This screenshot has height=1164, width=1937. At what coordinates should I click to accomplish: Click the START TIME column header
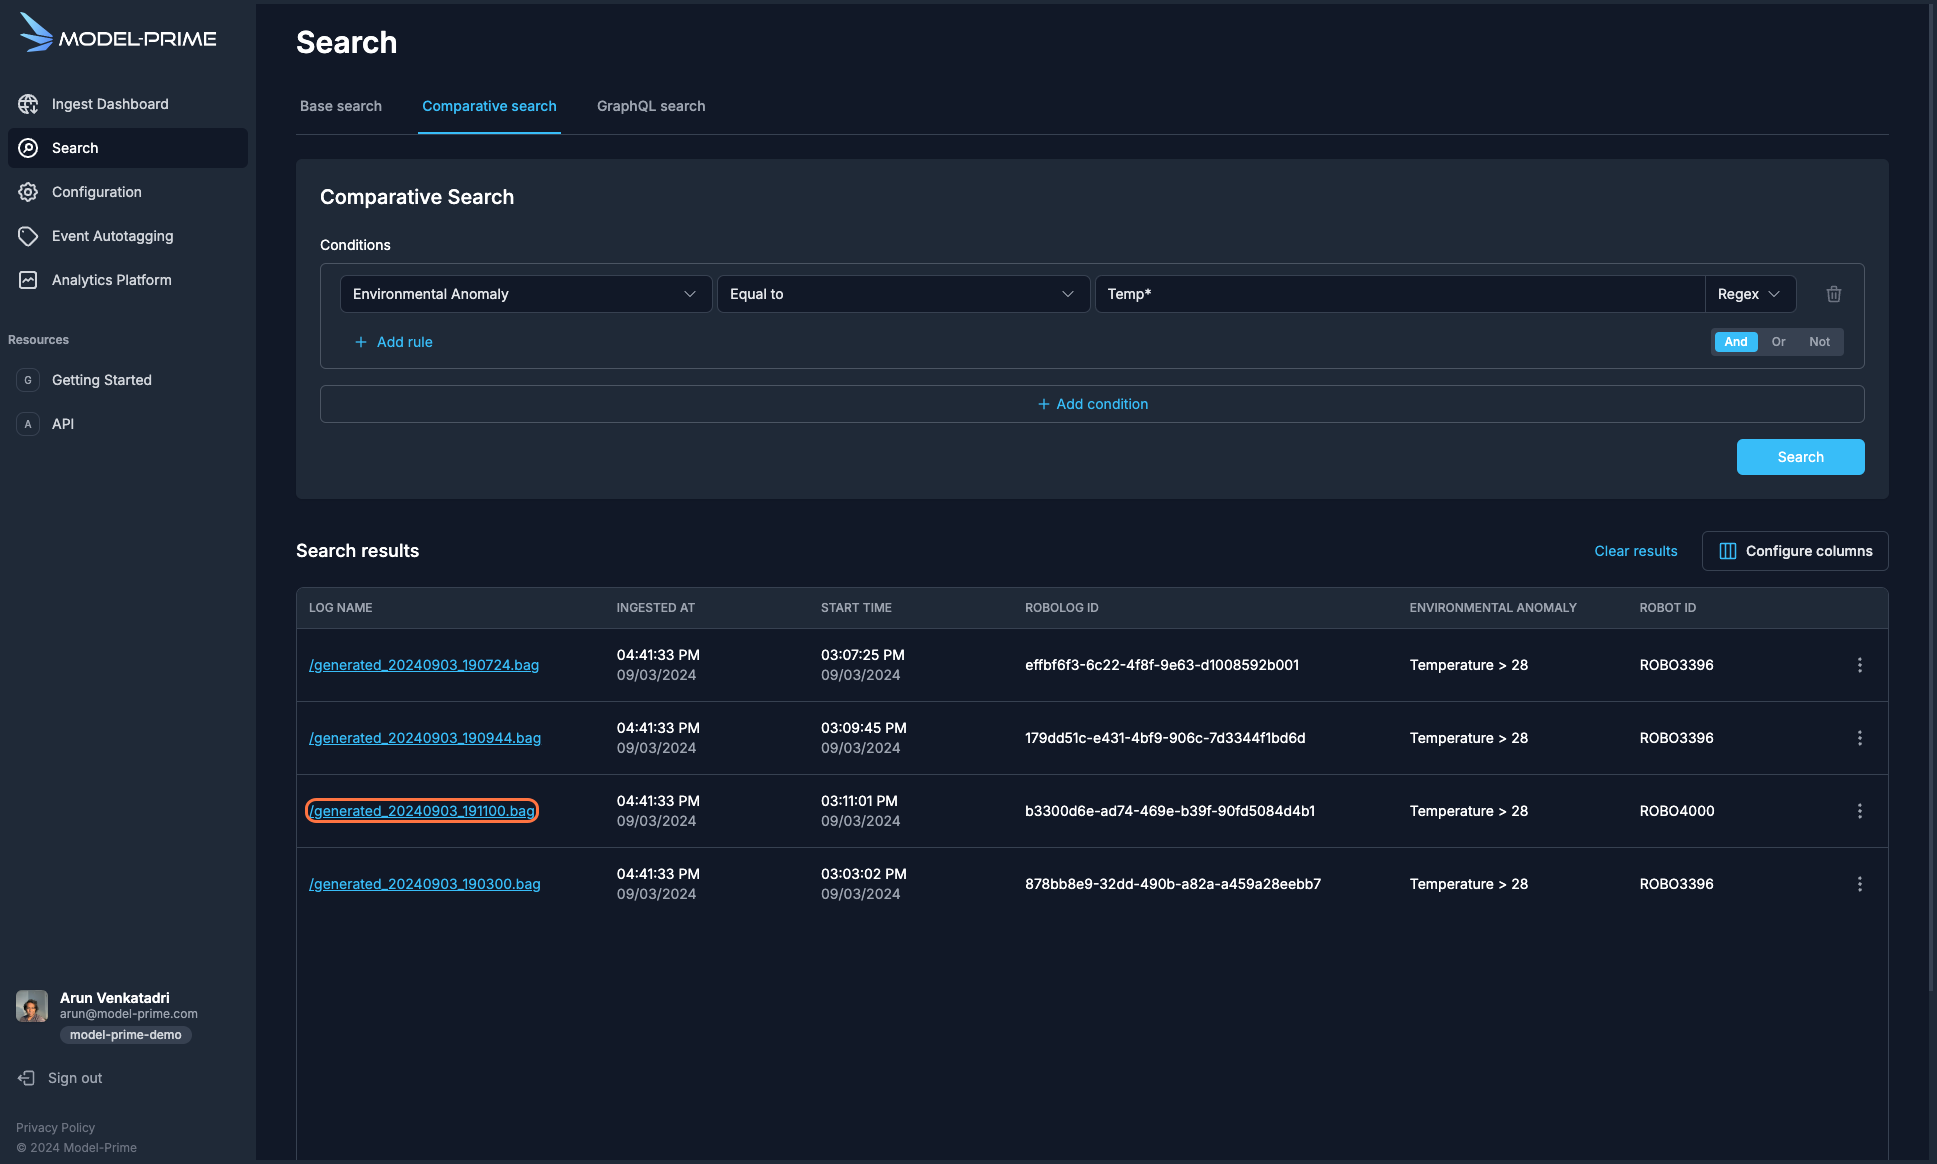tap(856, 608)
